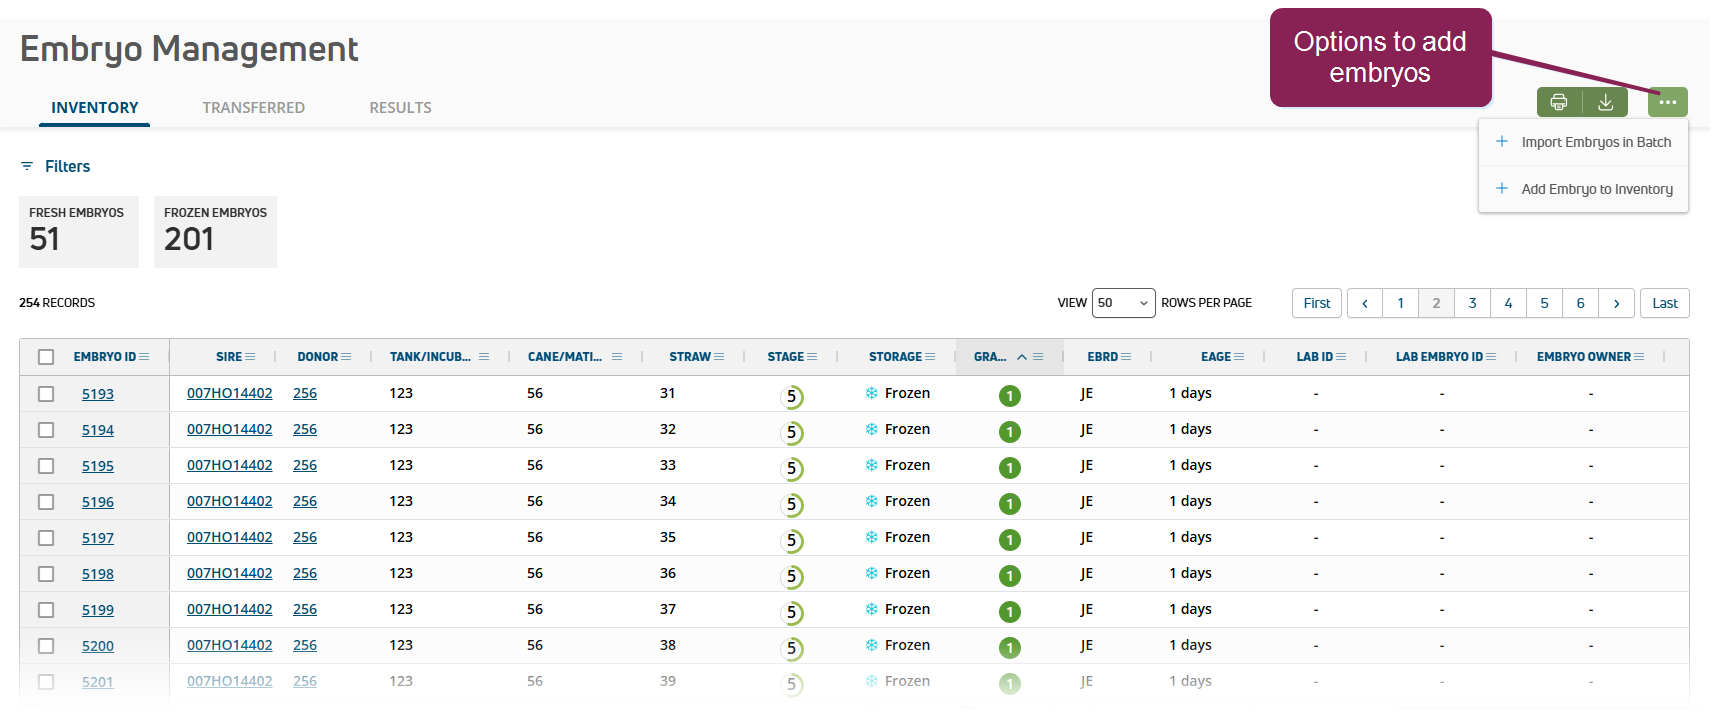Click the download export icon
The image size is (1712, 719).
1605,102
